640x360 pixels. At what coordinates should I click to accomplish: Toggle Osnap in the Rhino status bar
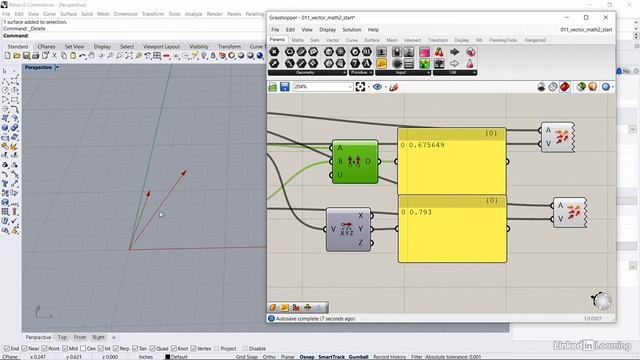[x=307, y=357]
